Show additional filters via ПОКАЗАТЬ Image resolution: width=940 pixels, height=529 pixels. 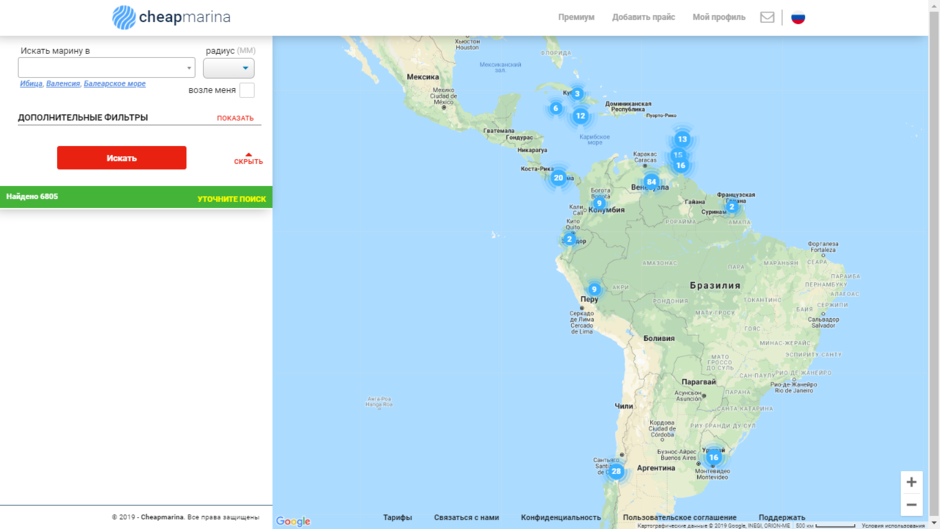235,118
